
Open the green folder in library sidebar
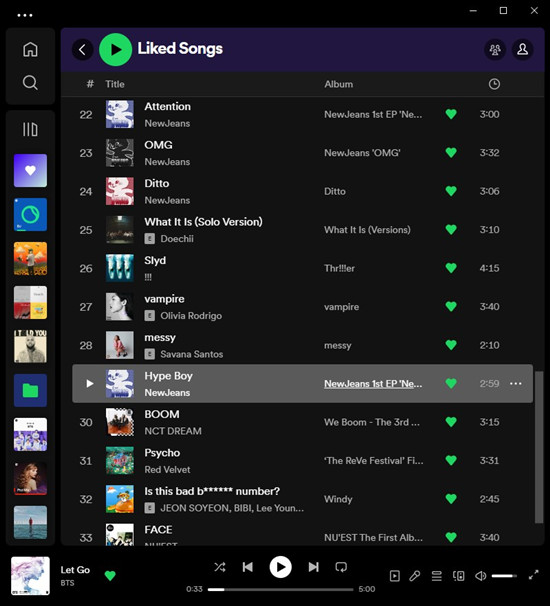tap(30, 390)
